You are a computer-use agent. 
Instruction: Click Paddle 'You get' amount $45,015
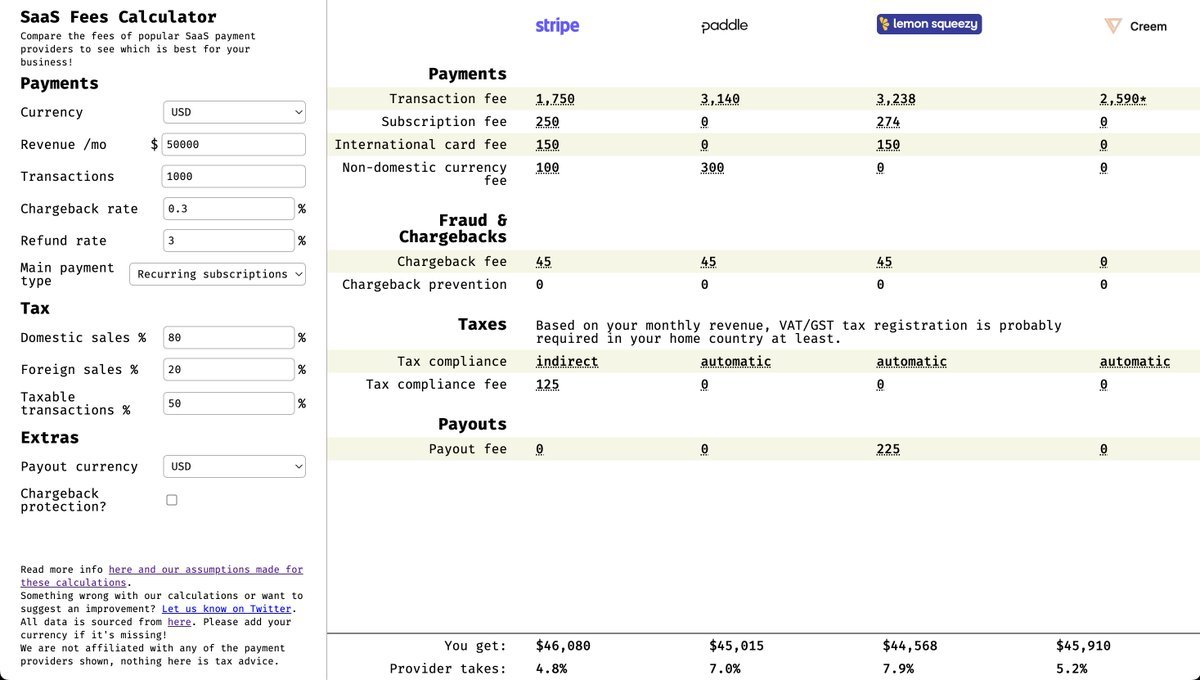(736, 646)
